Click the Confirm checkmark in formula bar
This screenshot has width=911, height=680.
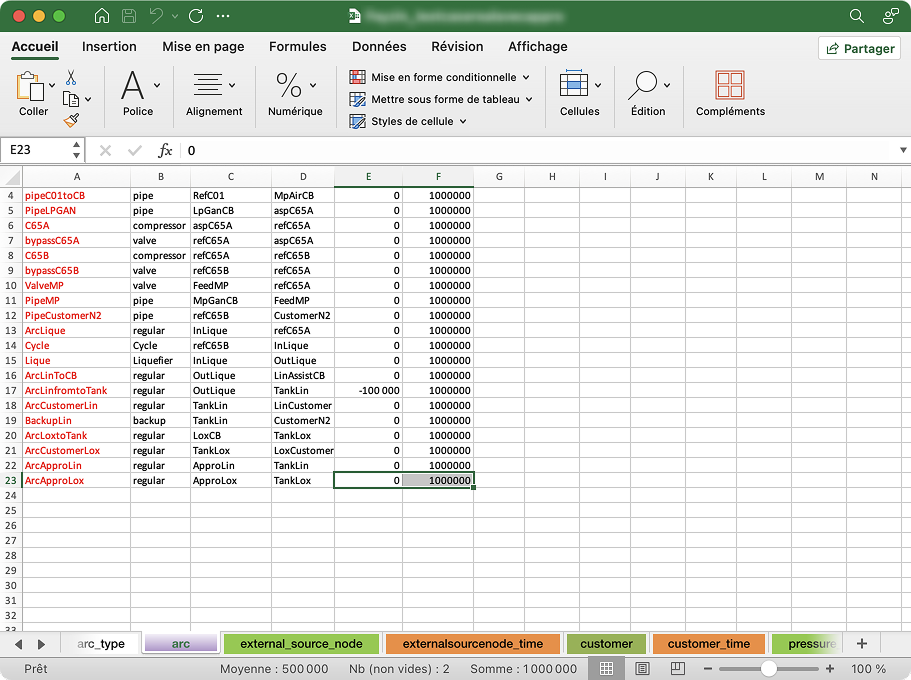tap(135, 151)
